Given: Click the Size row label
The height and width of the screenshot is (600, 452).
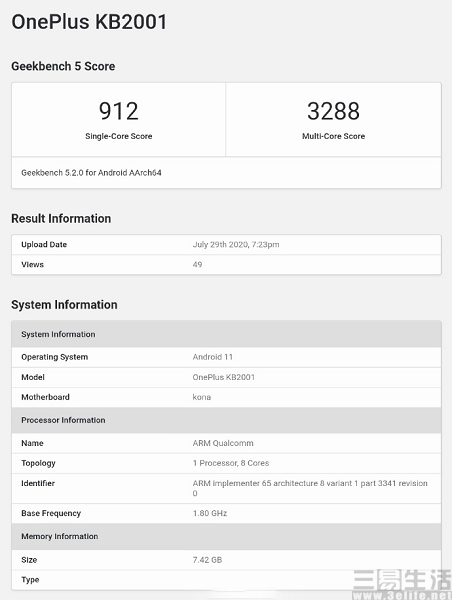Looking at the screenshot, I should click(29, 560).
